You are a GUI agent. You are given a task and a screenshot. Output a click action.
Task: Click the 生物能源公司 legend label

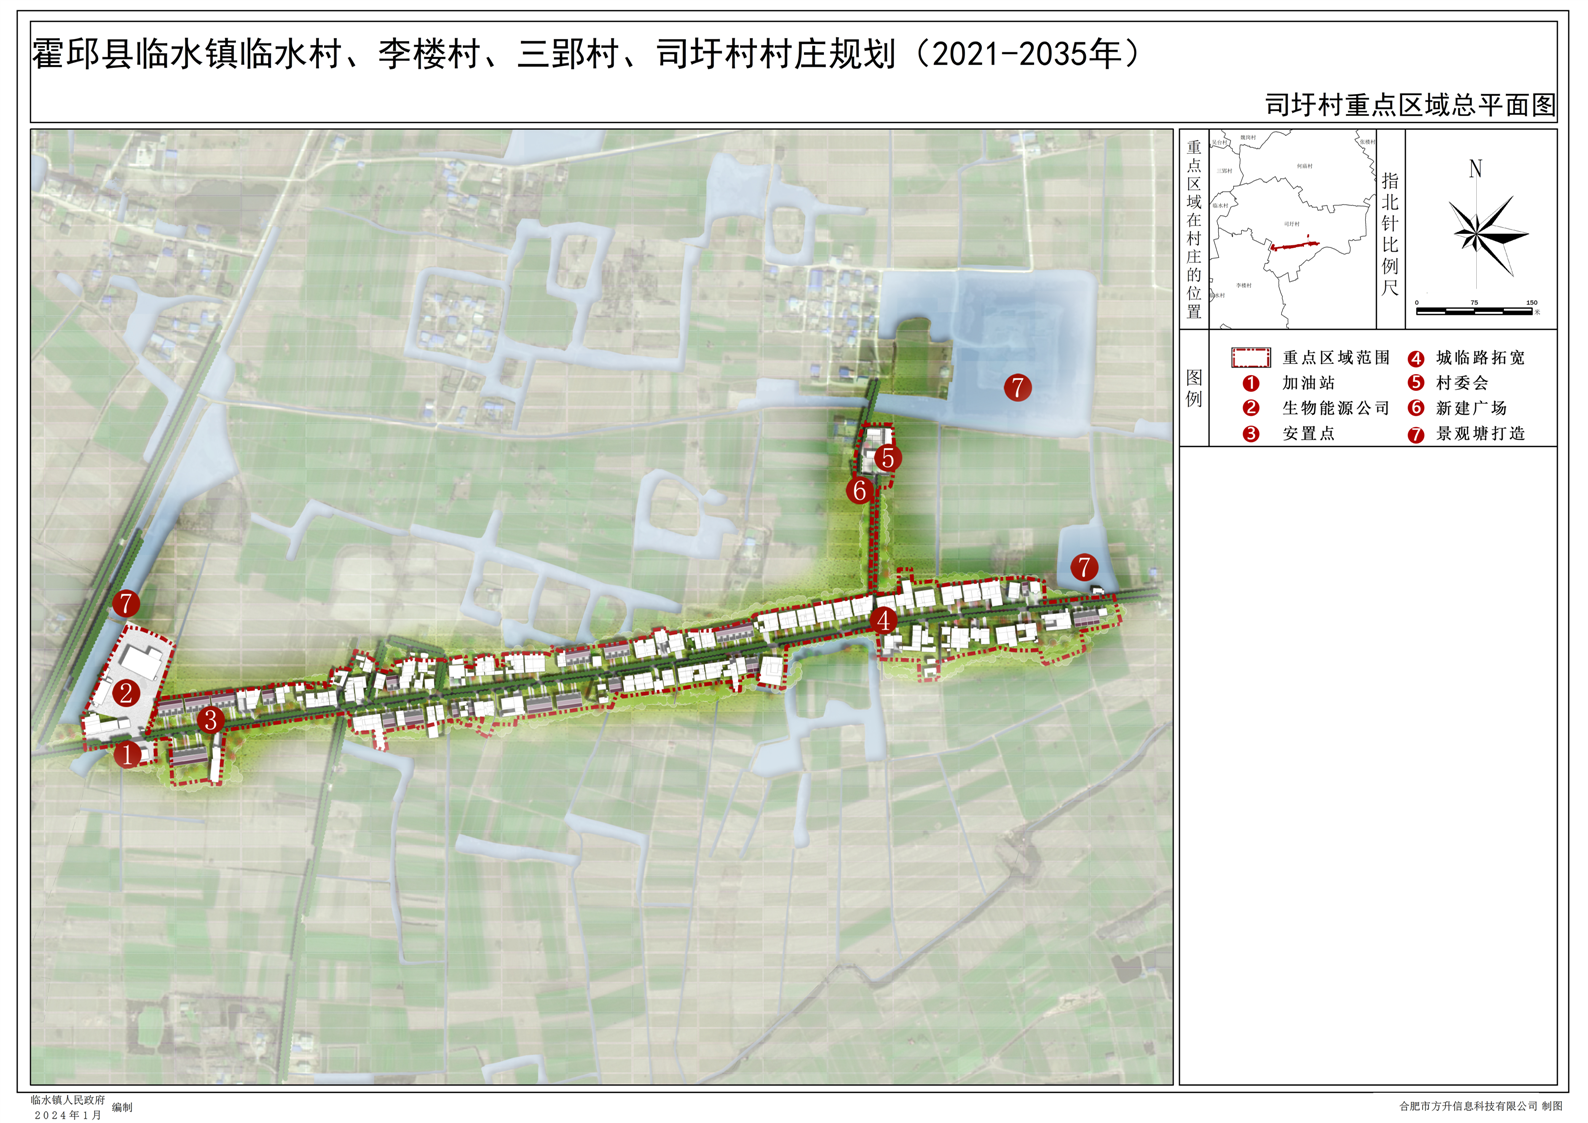(1335, 408)
